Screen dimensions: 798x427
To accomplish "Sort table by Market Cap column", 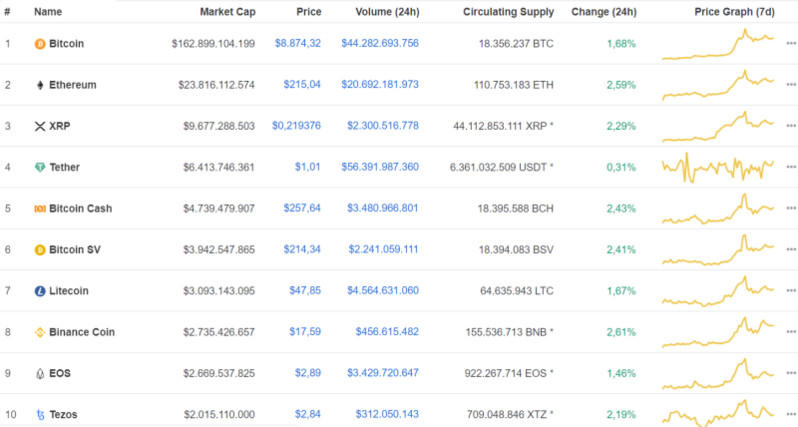I will coord(227,12).
